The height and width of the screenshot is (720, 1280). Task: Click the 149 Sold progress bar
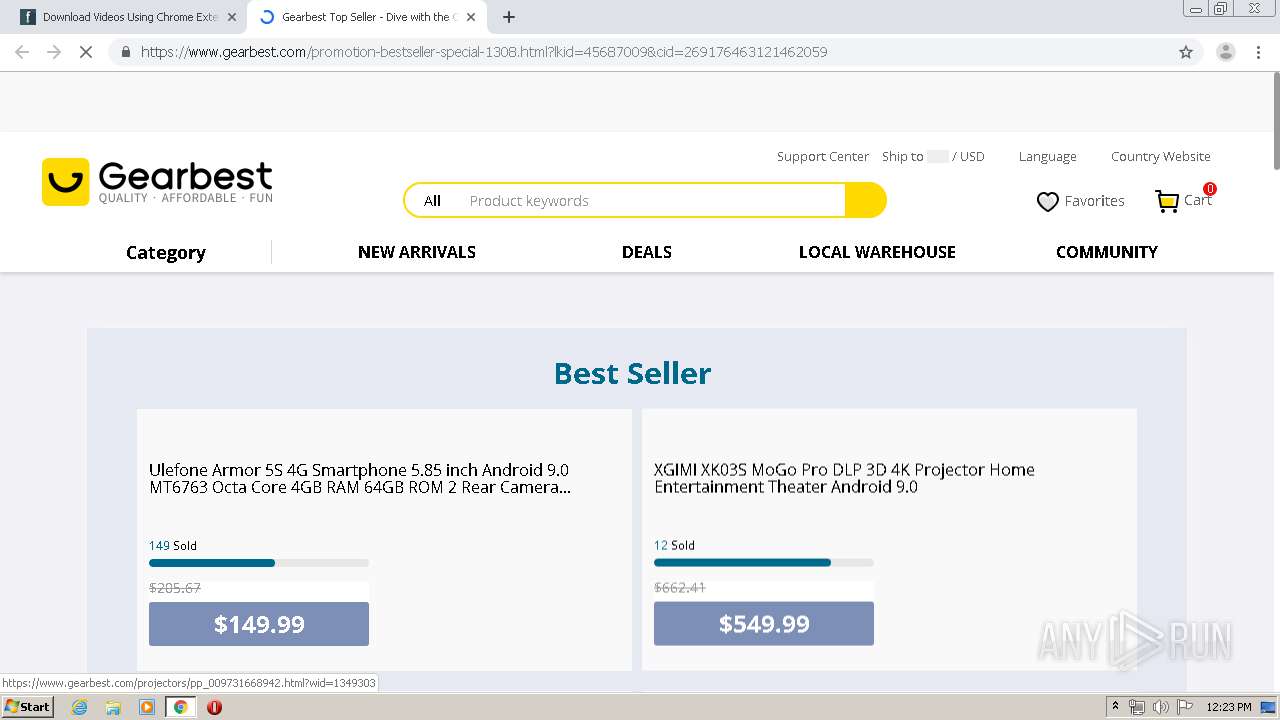coord(259,563)
